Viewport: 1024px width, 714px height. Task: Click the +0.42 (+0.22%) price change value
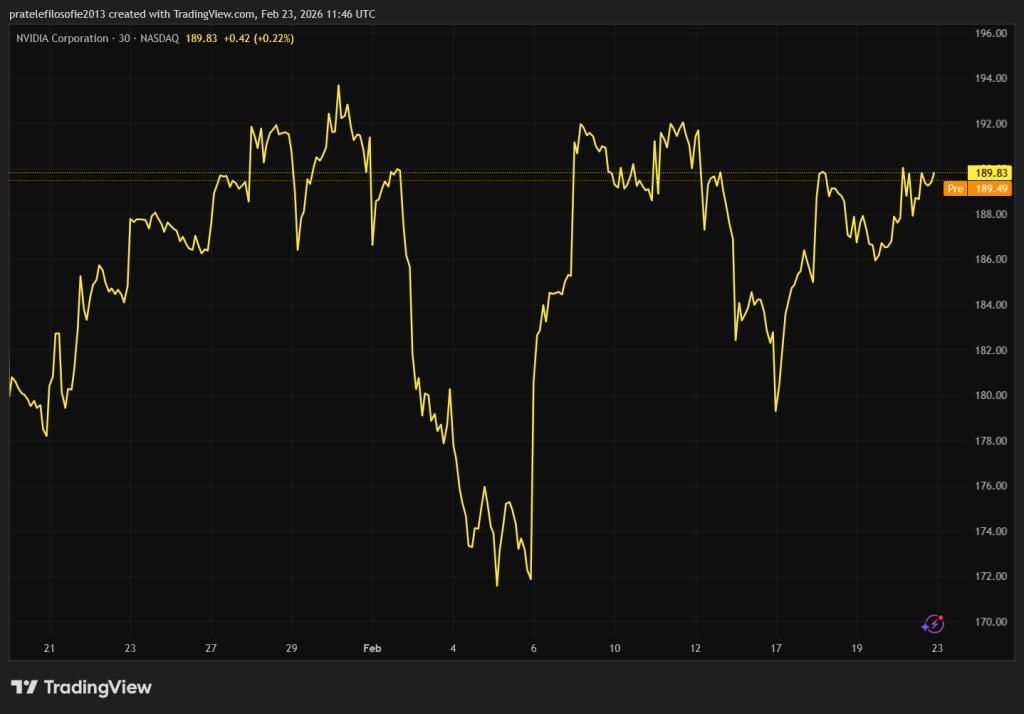[258, 38]
